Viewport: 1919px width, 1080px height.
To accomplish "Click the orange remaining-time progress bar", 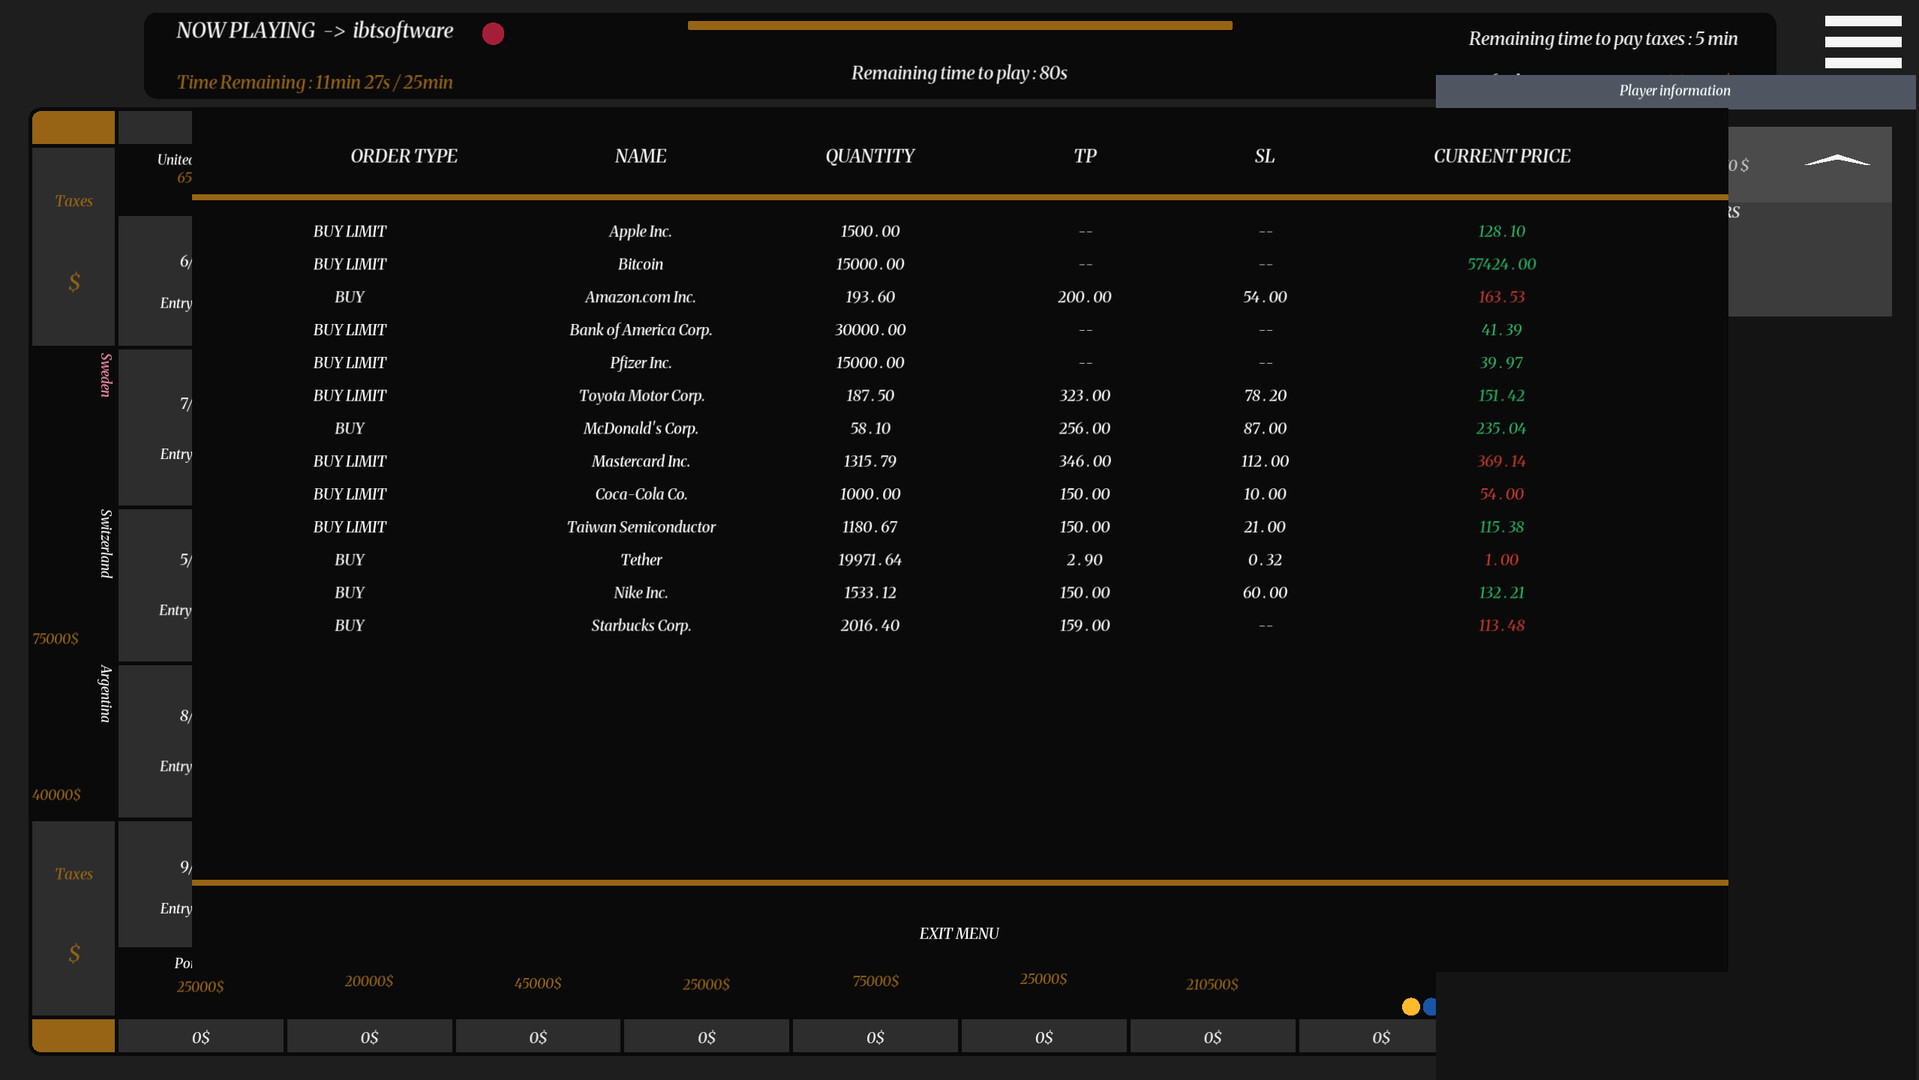I will click(959, 26).
